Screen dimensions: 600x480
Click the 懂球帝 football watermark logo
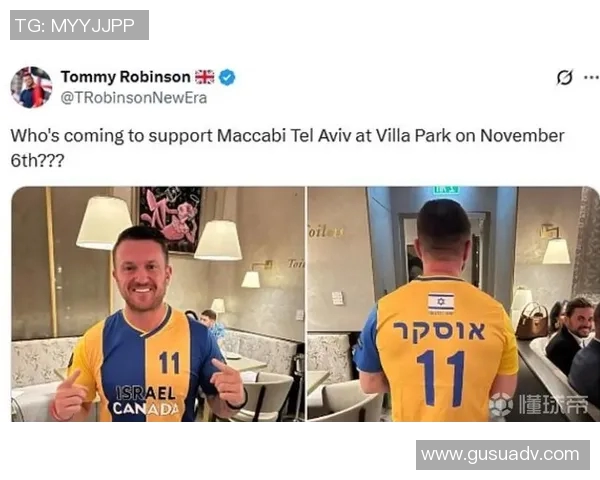pos(539,404)
